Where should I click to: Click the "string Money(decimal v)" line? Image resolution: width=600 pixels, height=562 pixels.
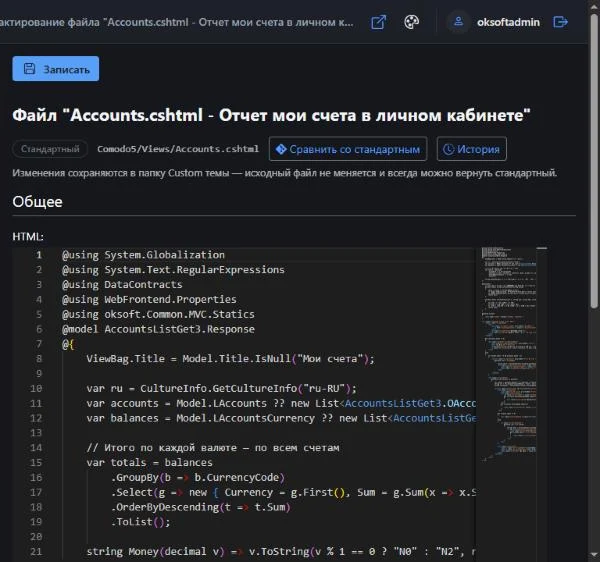[281, 552]
